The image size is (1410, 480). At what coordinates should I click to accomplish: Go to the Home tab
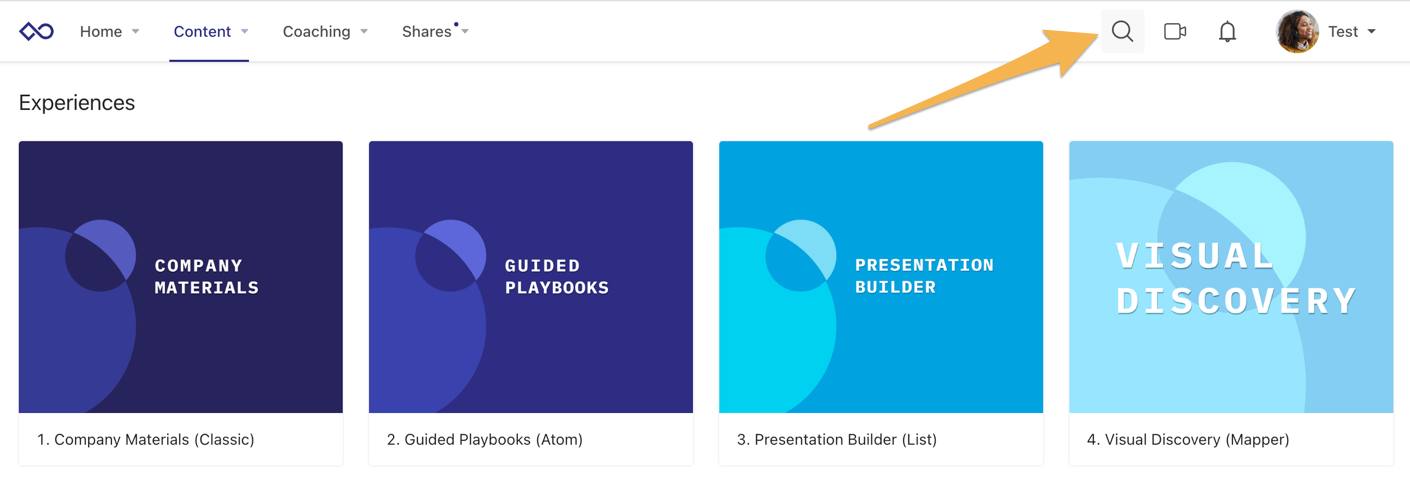tap(101, 32)
